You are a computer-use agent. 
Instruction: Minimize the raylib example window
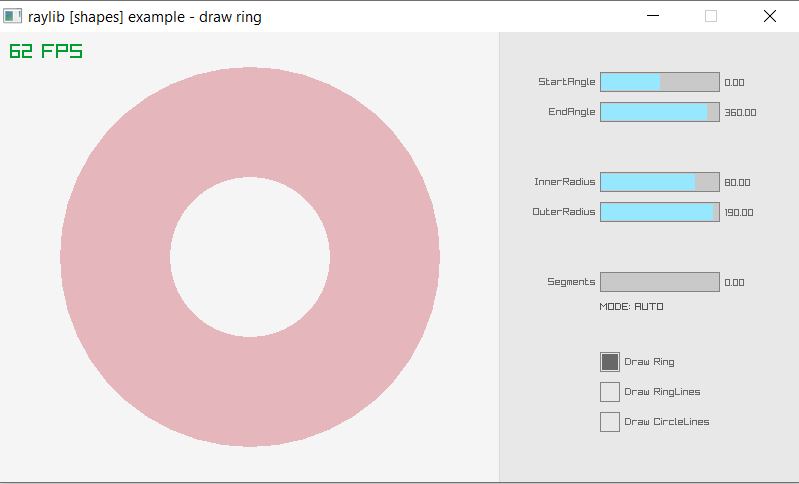pos(654,16)
